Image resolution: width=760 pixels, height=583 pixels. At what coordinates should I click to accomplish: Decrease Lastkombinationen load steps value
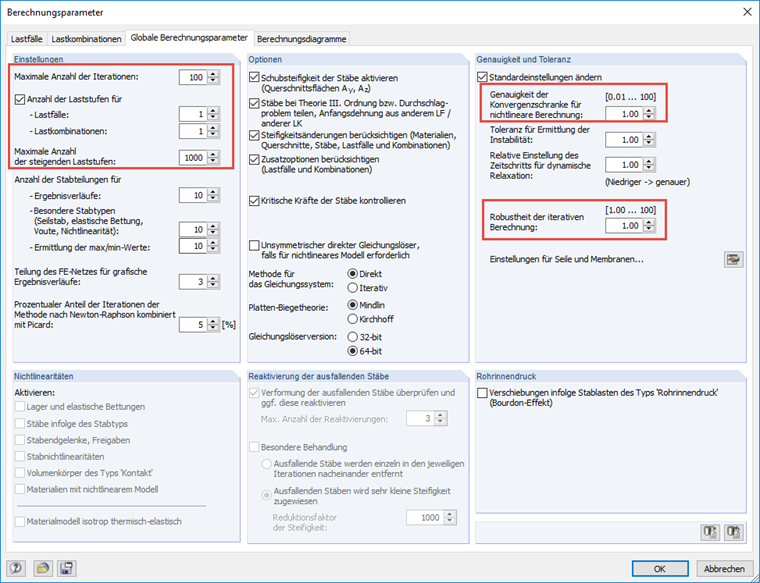point(213,134)
